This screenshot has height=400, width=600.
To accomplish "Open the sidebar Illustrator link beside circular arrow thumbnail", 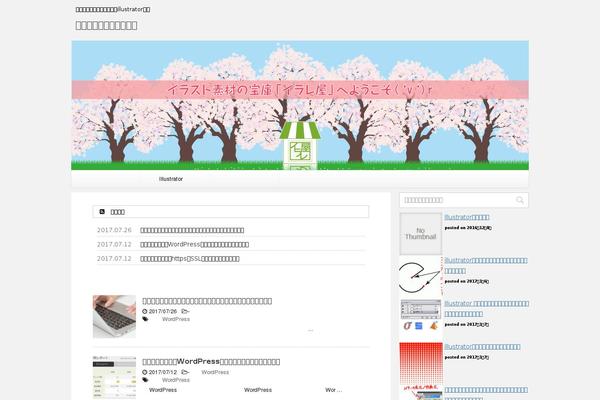I will click(486, 265).
